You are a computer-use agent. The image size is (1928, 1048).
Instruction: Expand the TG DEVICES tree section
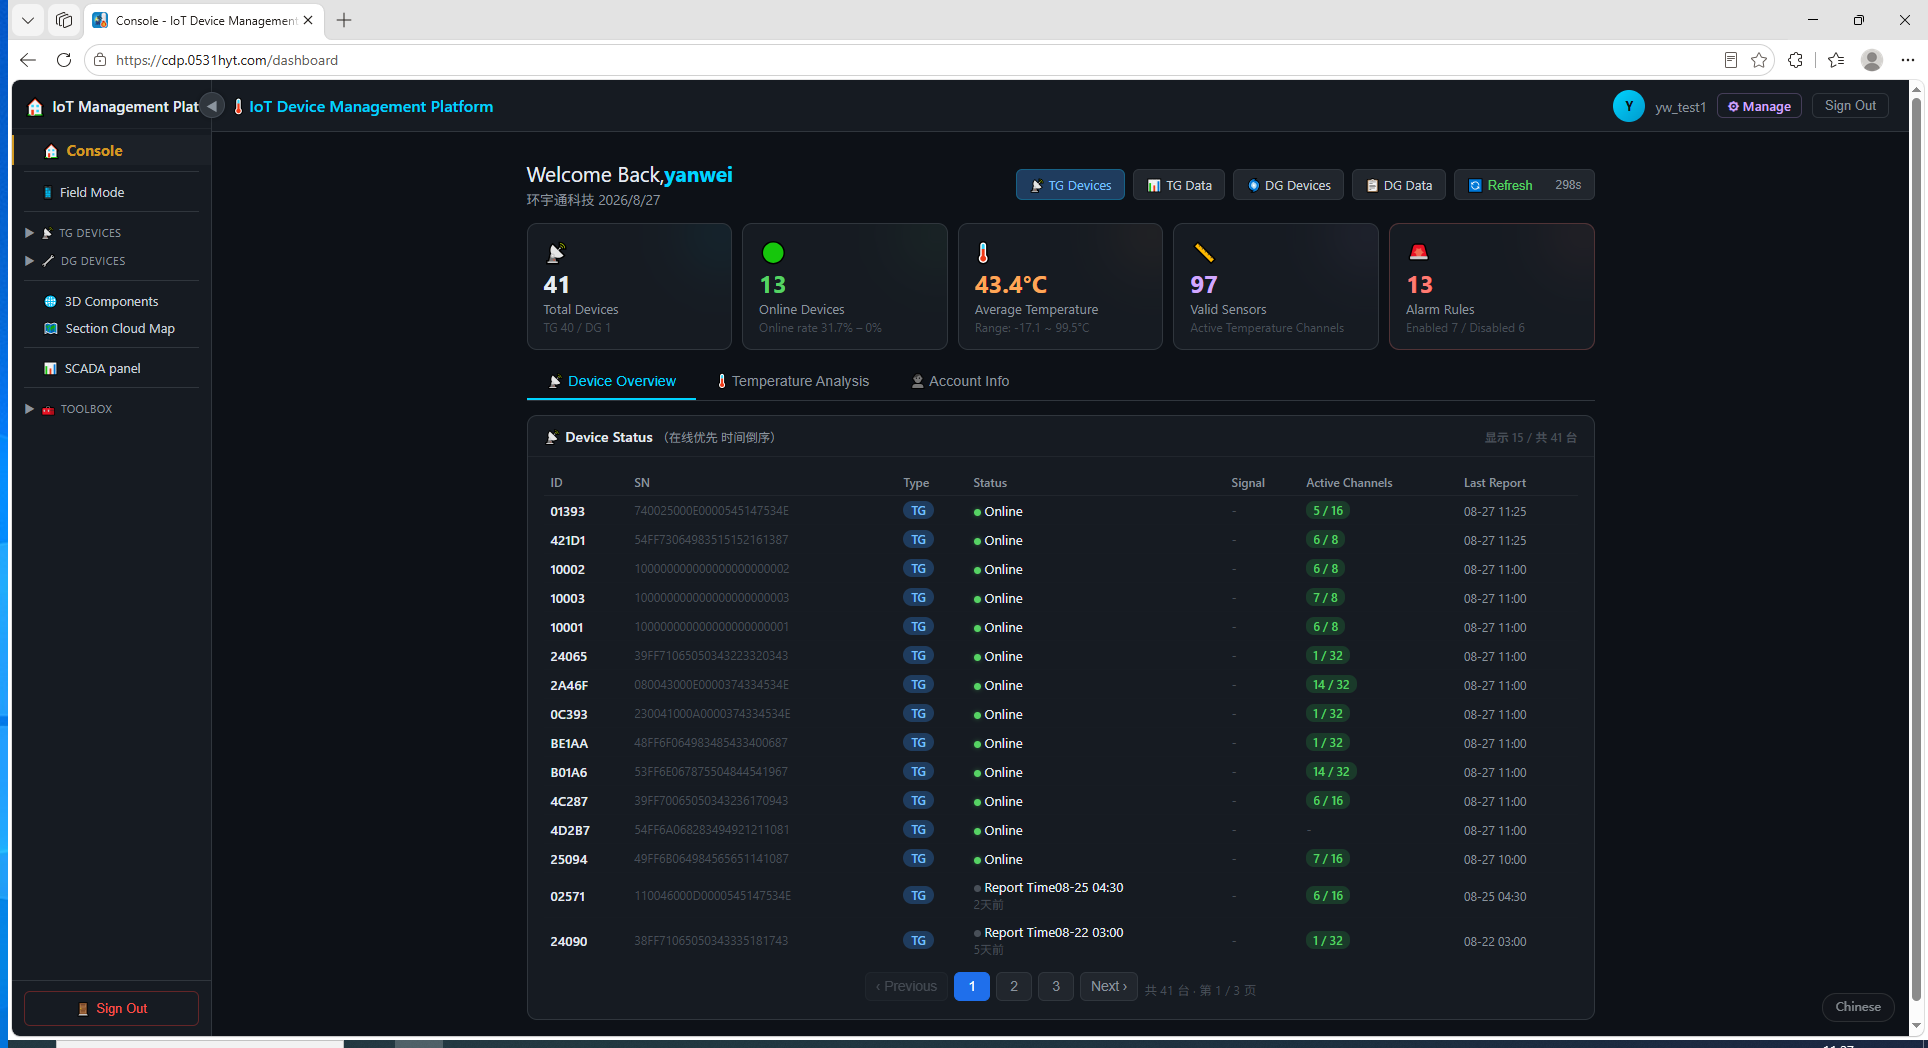30,233
